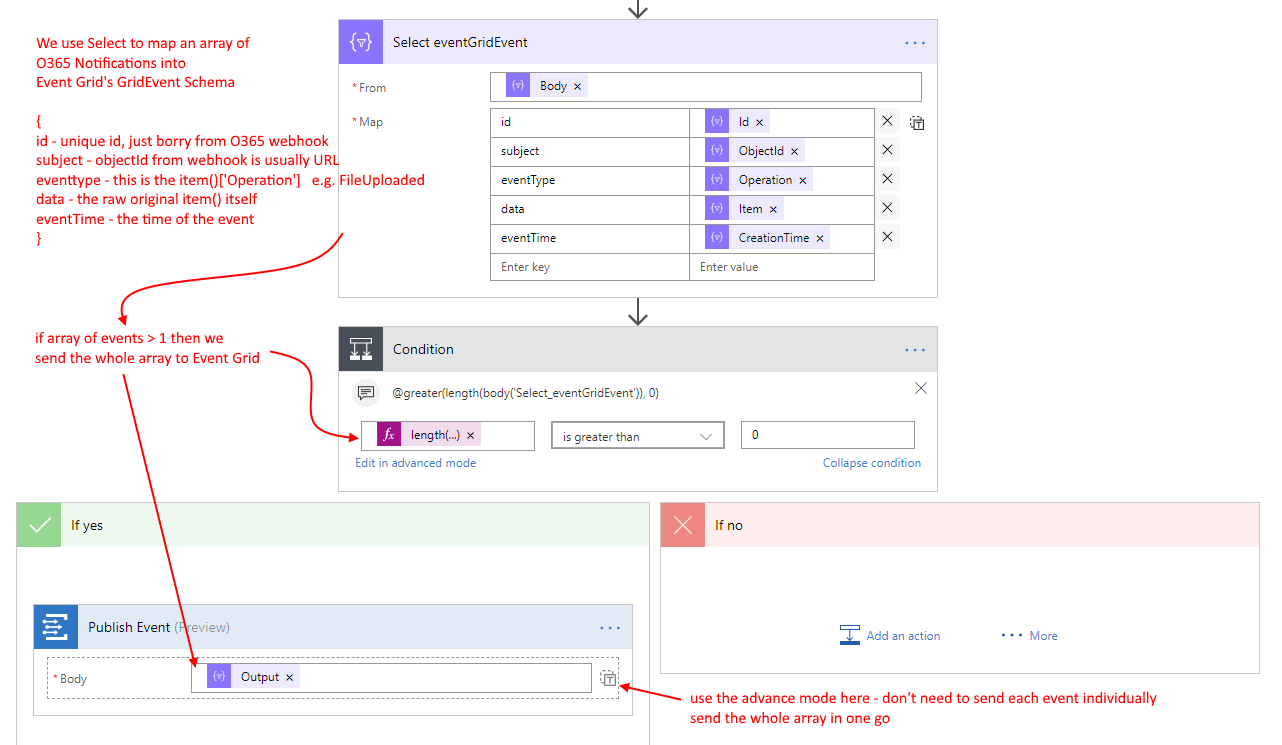Click the Collapse condition link
Screen dimensions: 1282x745
tap(871, 463)
